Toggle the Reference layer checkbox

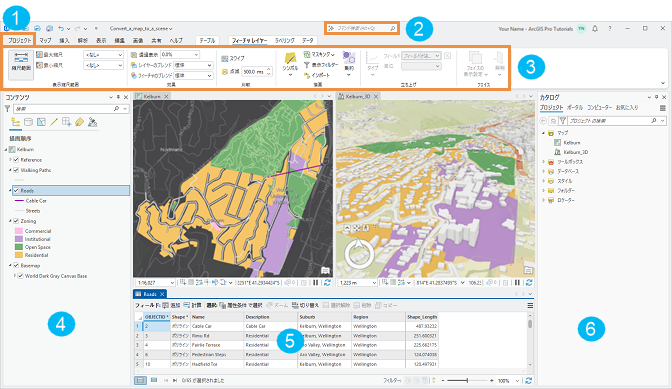[x=16, y=160]
